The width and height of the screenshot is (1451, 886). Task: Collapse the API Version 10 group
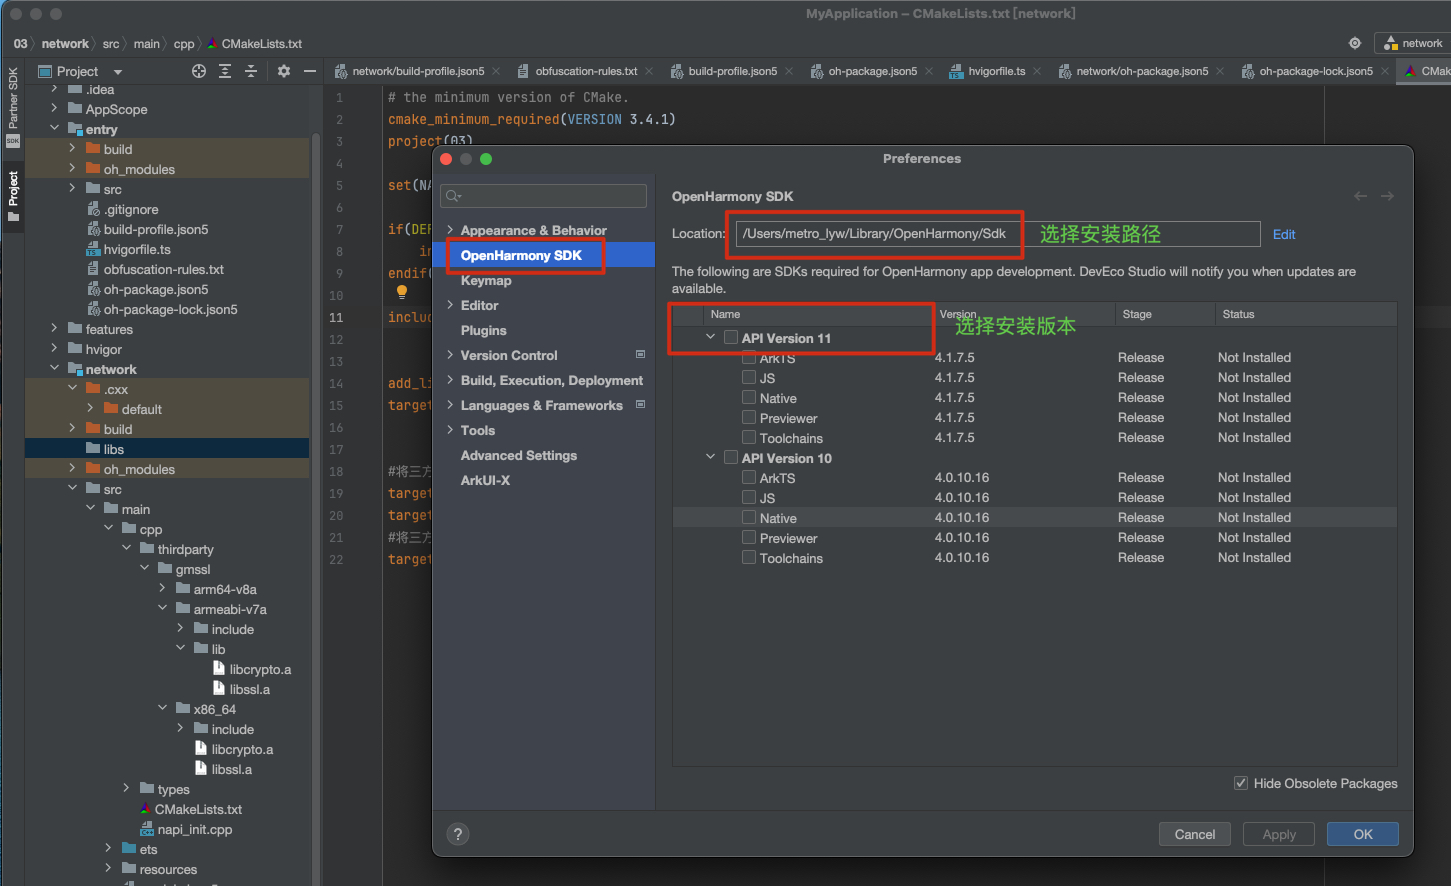711,458
